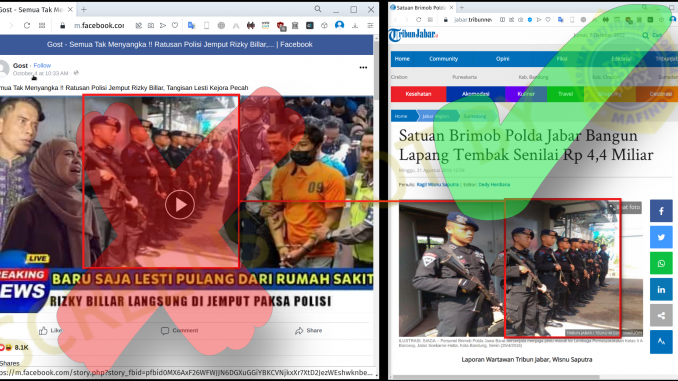Play the Facebook video thumbnail
The width and height of the screenshot is (678, 381).
coord(180,205)
